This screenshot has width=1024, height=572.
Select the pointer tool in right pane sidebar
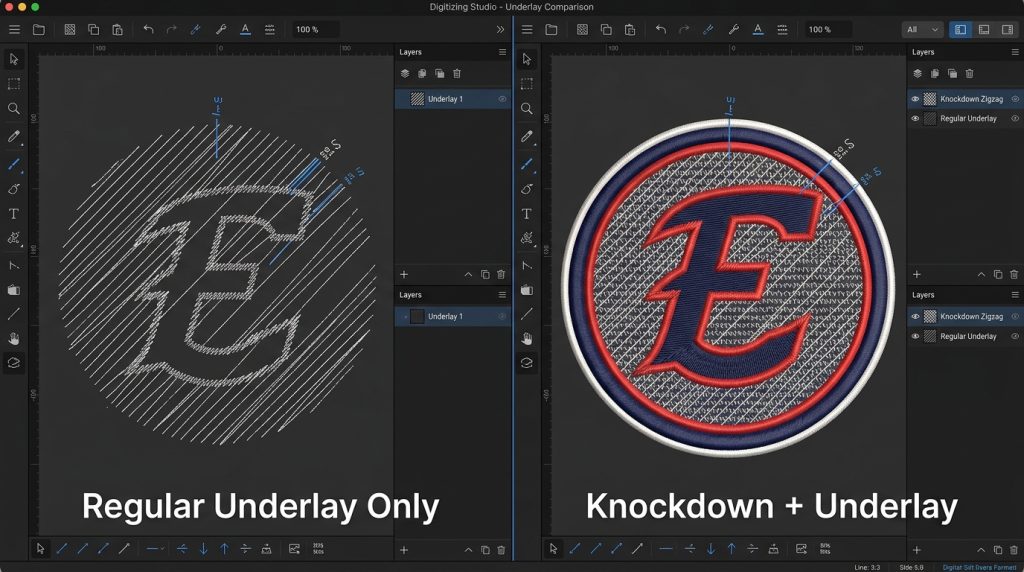click(x=526, y=59)
